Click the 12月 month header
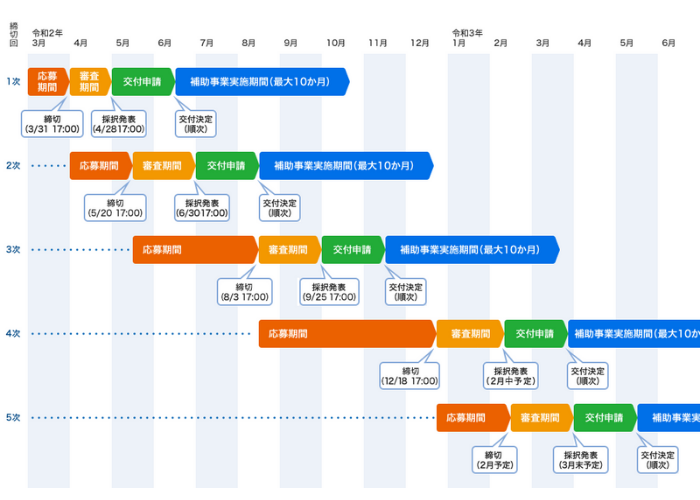The image size is (700, 500). tap(419, 43)
